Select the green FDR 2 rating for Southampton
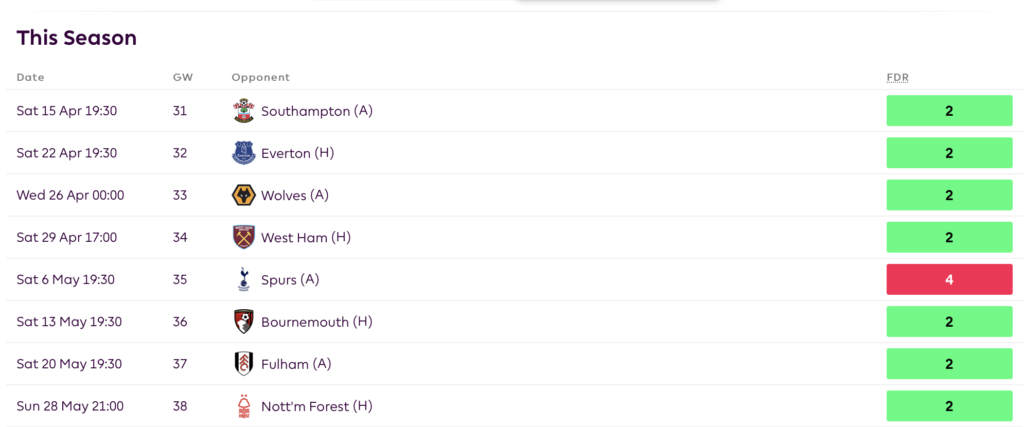The image size is (1024, 427). point(949,111)
